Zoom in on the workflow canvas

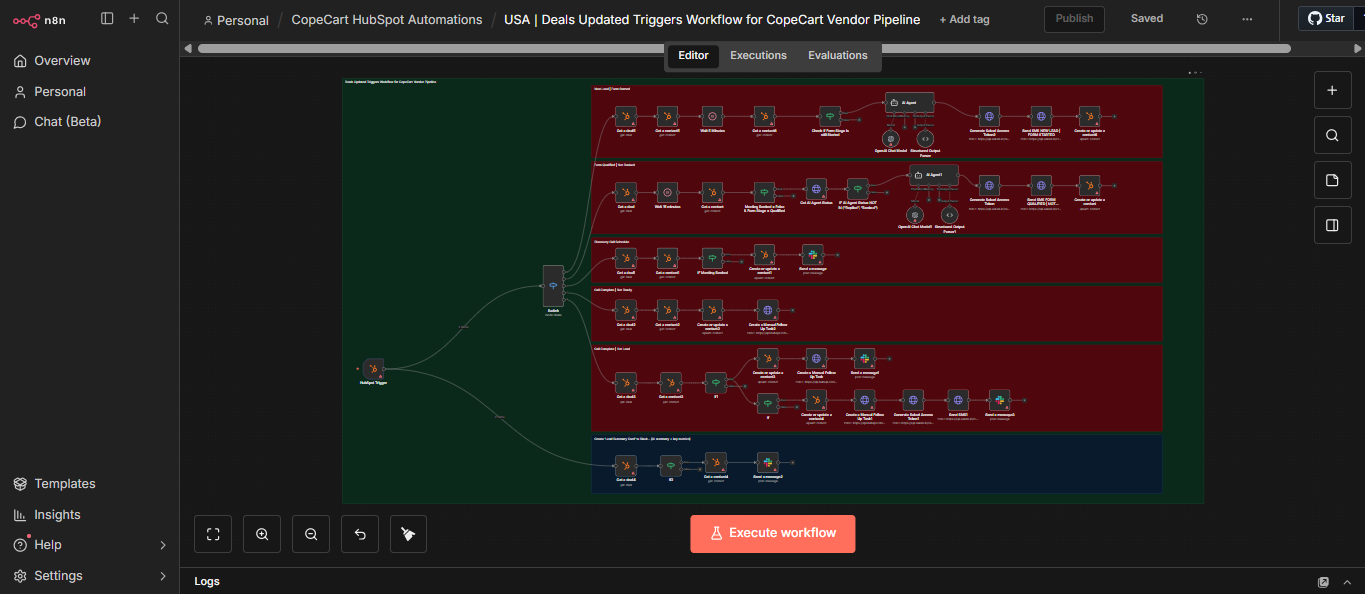pyautogui.click(x=262, y=534)
